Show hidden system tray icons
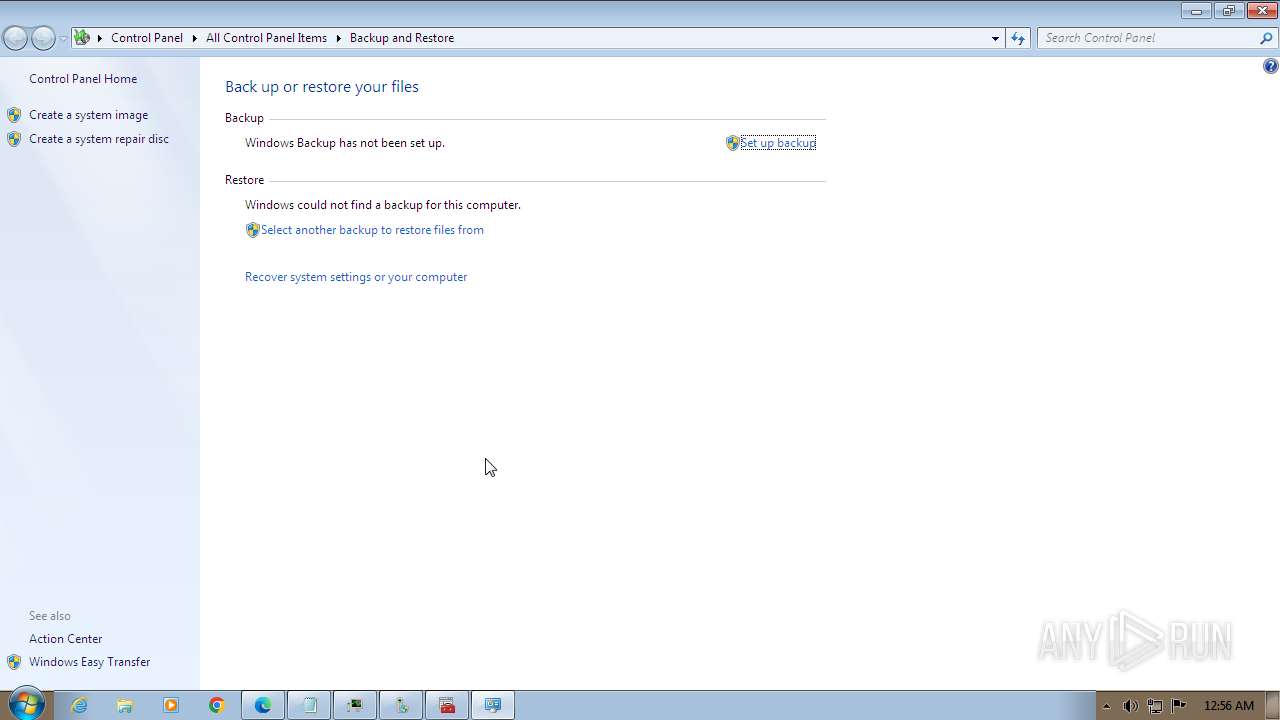1280x720 pixels. coord(1106,706)
